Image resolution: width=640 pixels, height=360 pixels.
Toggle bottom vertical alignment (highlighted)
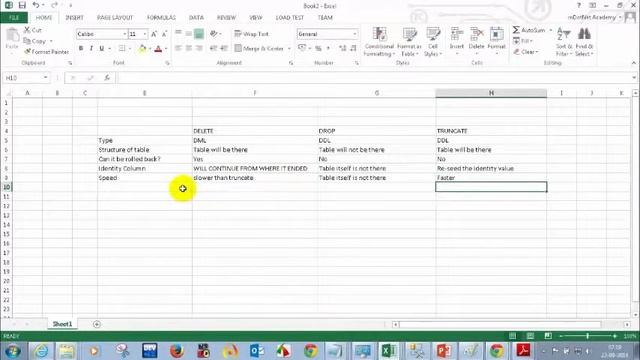[199, 34]
